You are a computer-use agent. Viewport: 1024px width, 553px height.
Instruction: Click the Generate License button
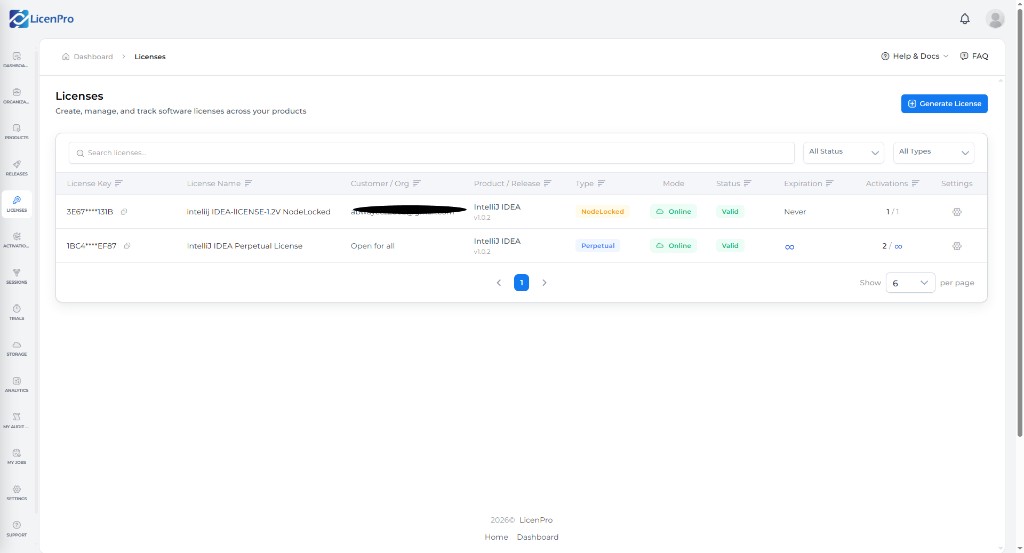[944, 103]
